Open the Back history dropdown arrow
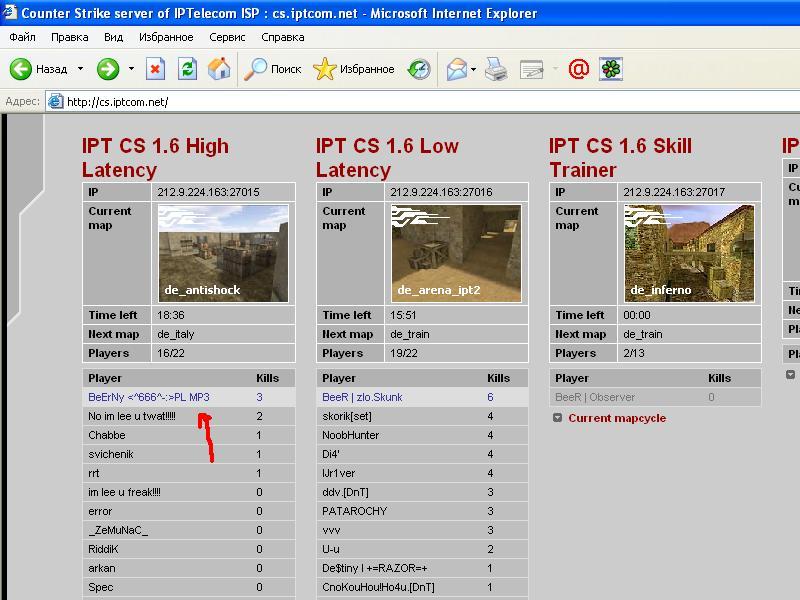Viewport: 800px width, 600px height. (80, 68)
